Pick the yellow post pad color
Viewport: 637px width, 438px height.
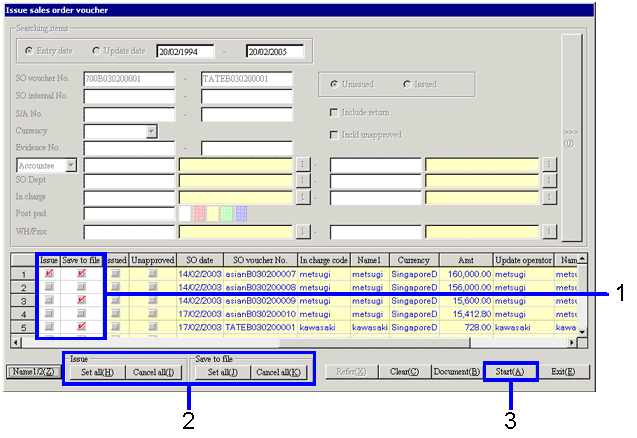point(213,214)
